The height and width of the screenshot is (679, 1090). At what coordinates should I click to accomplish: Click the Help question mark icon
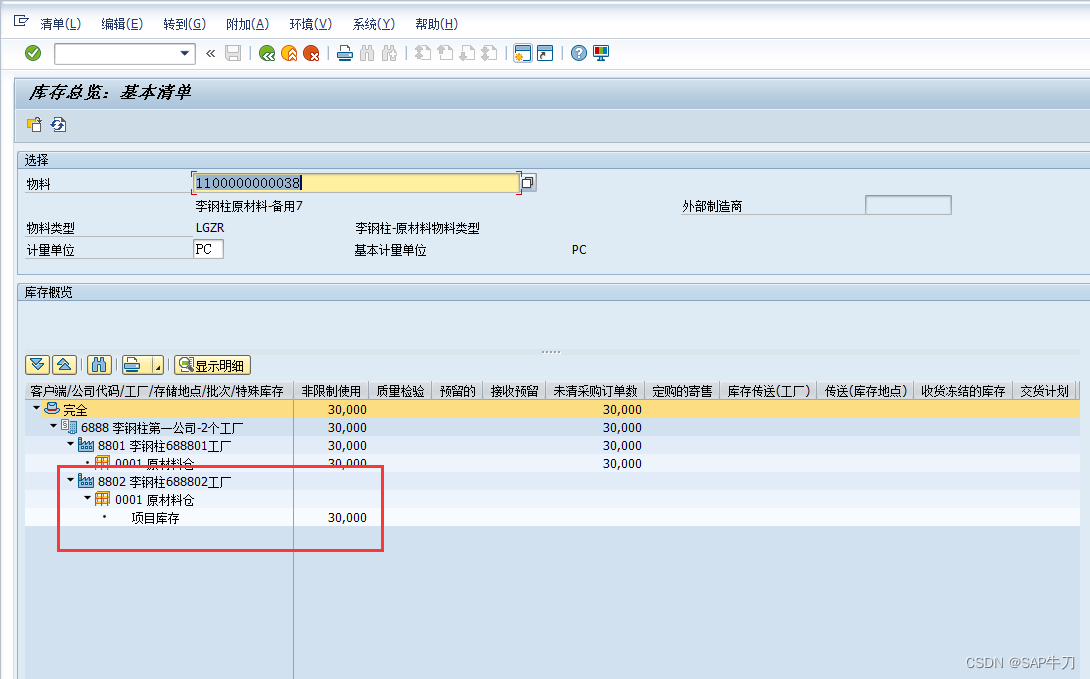pos(578,53)
